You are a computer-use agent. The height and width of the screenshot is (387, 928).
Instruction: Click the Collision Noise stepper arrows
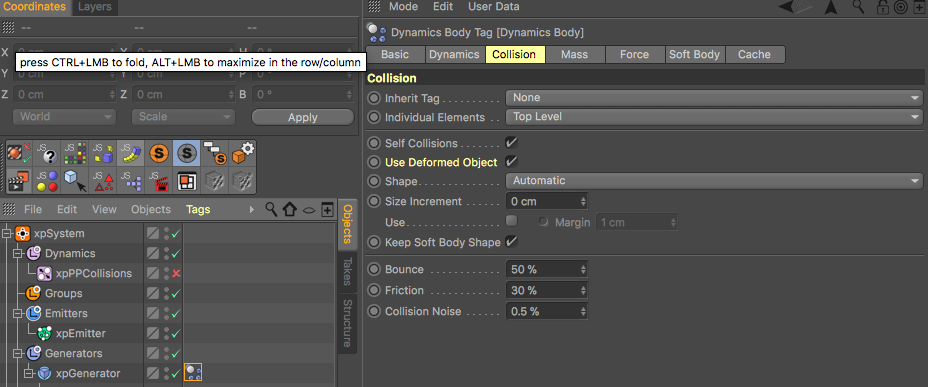tap(583, 312)
